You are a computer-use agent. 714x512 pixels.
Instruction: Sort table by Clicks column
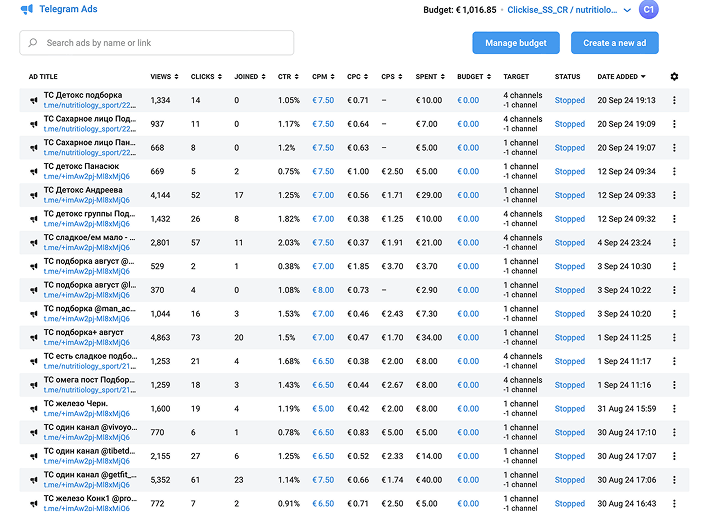[205, 76]
